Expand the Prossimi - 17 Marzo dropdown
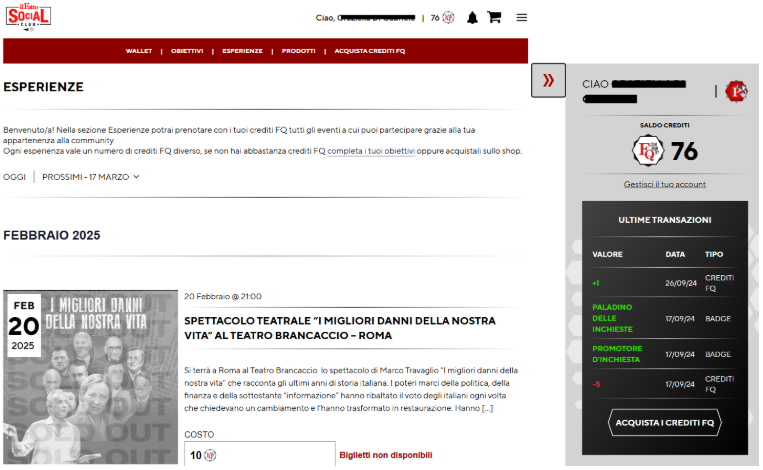 tap(91, 177)
